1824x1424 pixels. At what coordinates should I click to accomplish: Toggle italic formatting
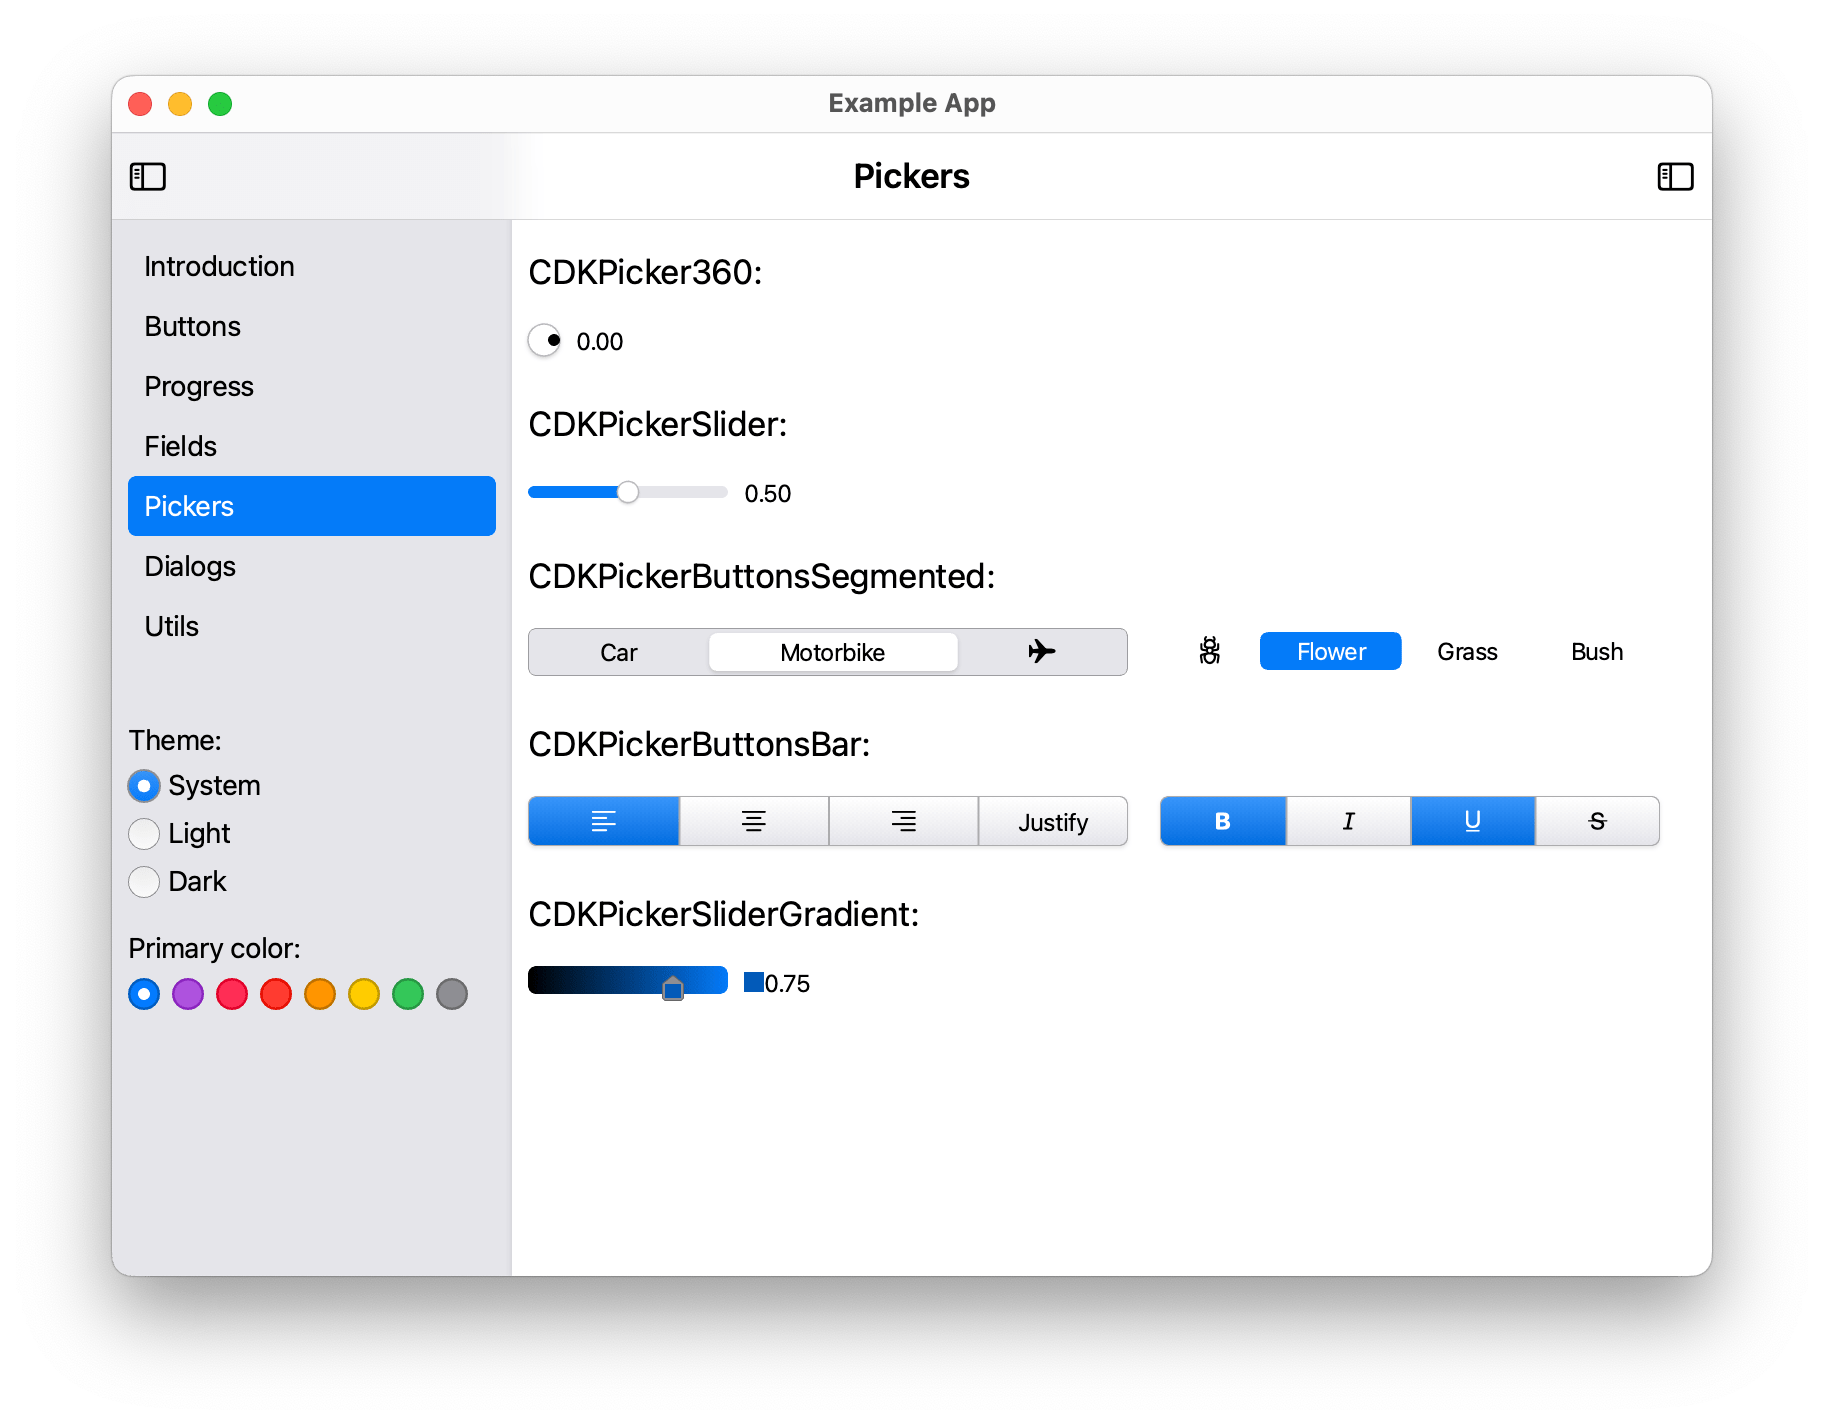pos(1347,821)
